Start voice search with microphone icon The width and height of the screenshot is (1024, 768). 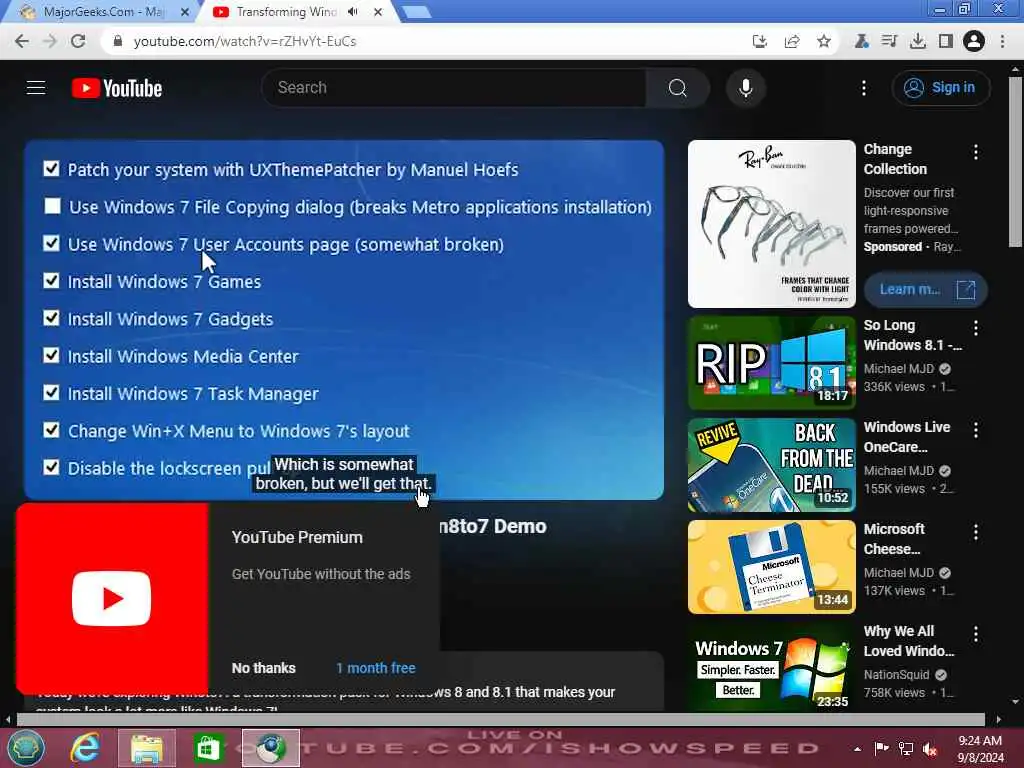[x=745, y=88]
